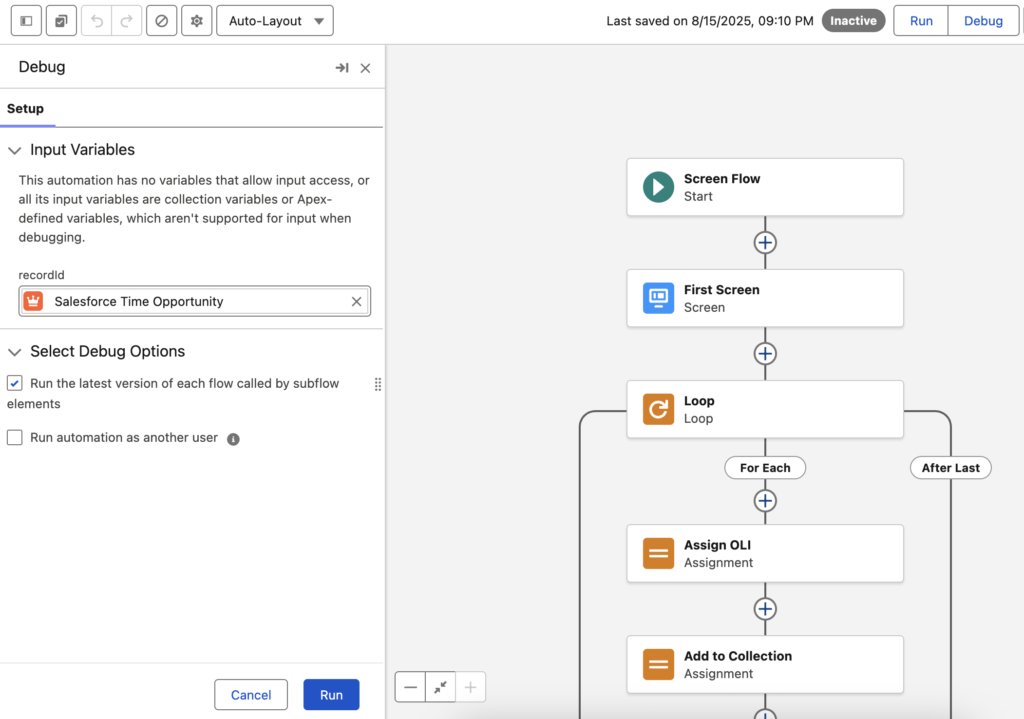The height and width of the screenshot is (719, 1024).
Task: Open the Auto-Layout dropdown
Action: pyautogui.click(x=275, y=21)
